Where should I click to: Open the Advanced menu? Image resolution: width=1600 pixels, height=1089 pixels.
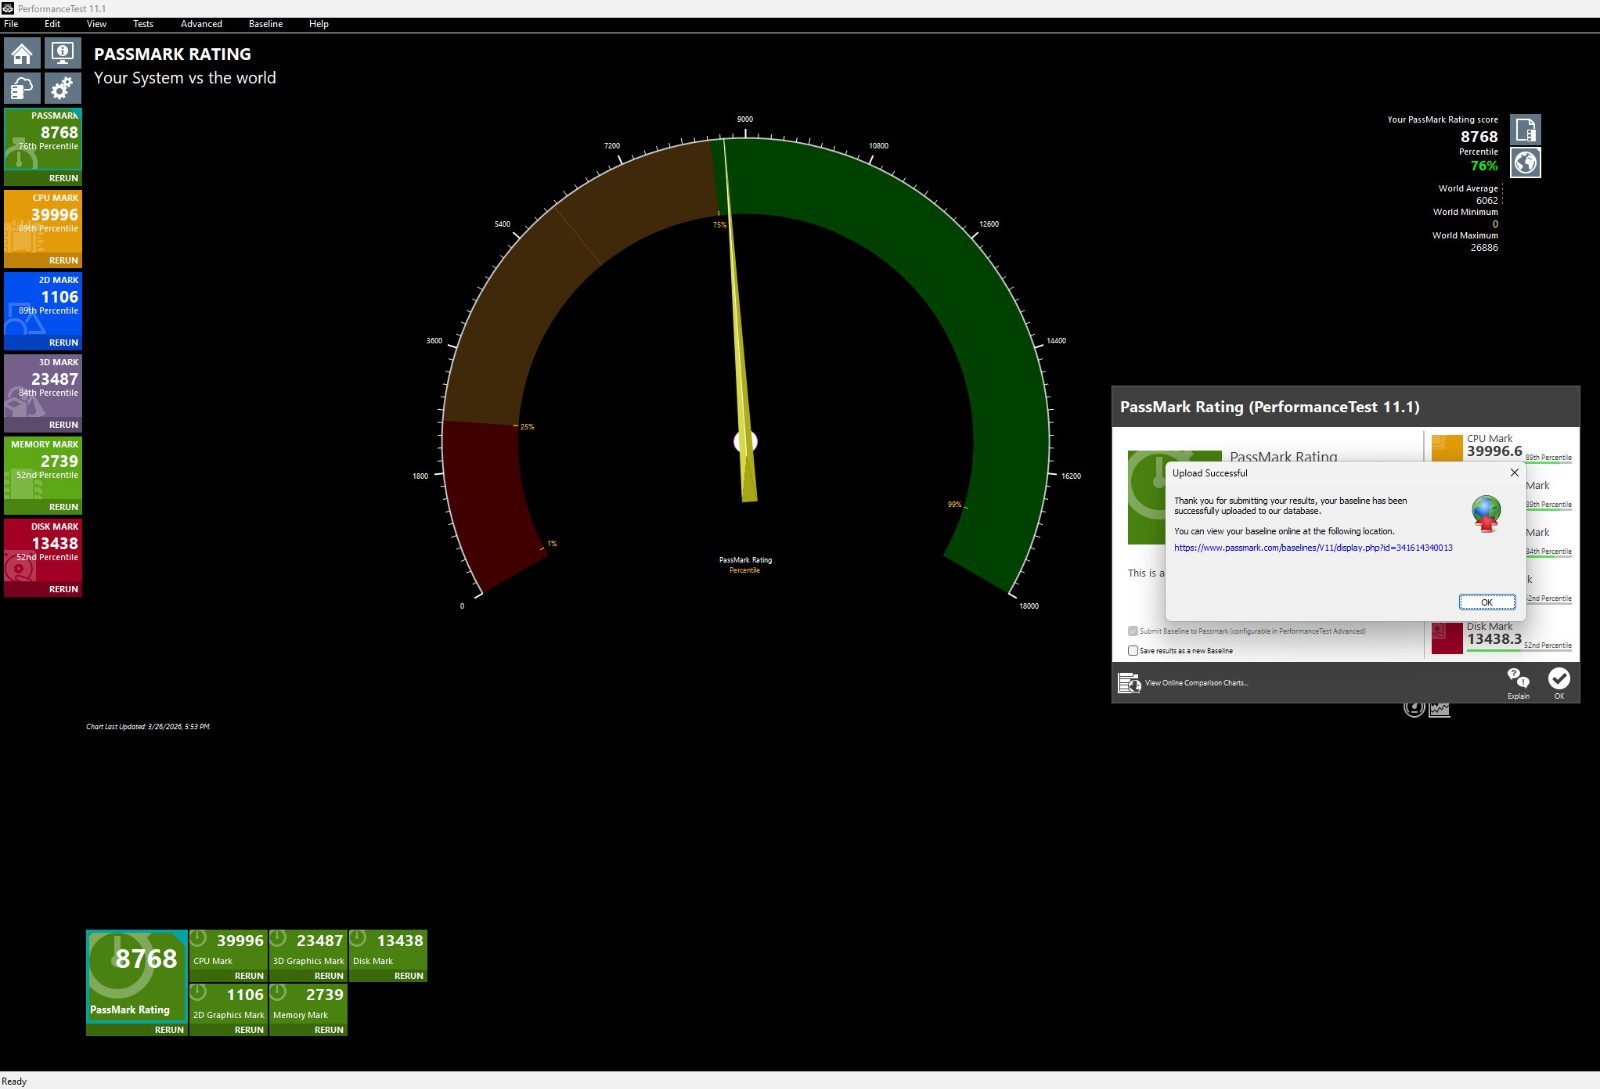coord(201,24)
